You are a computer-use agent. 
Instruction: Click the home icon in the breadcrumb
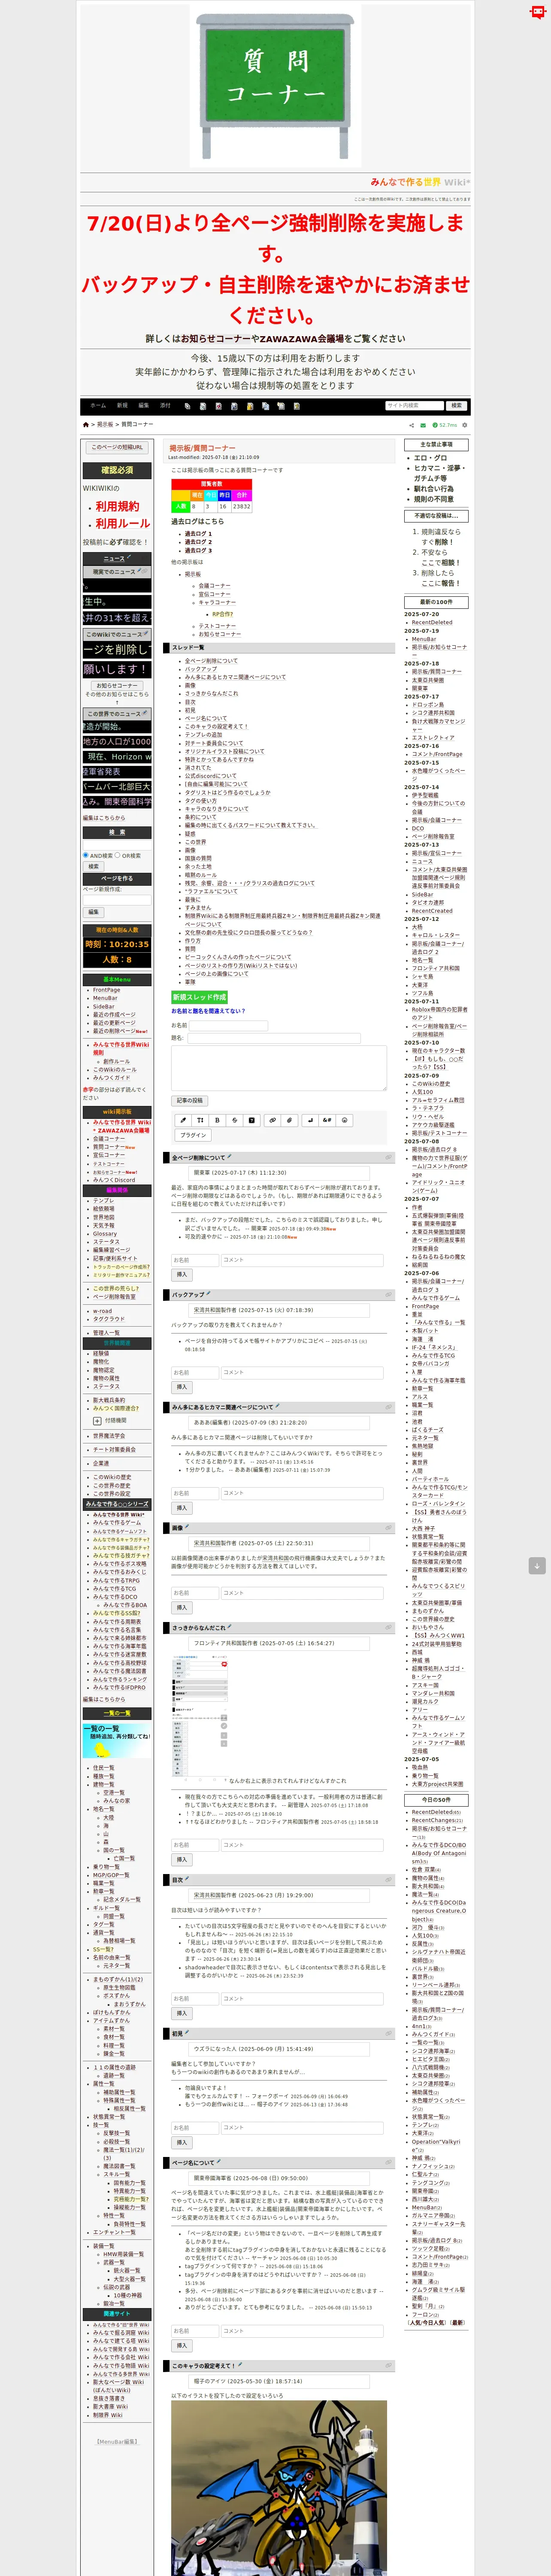click(86, 424)
